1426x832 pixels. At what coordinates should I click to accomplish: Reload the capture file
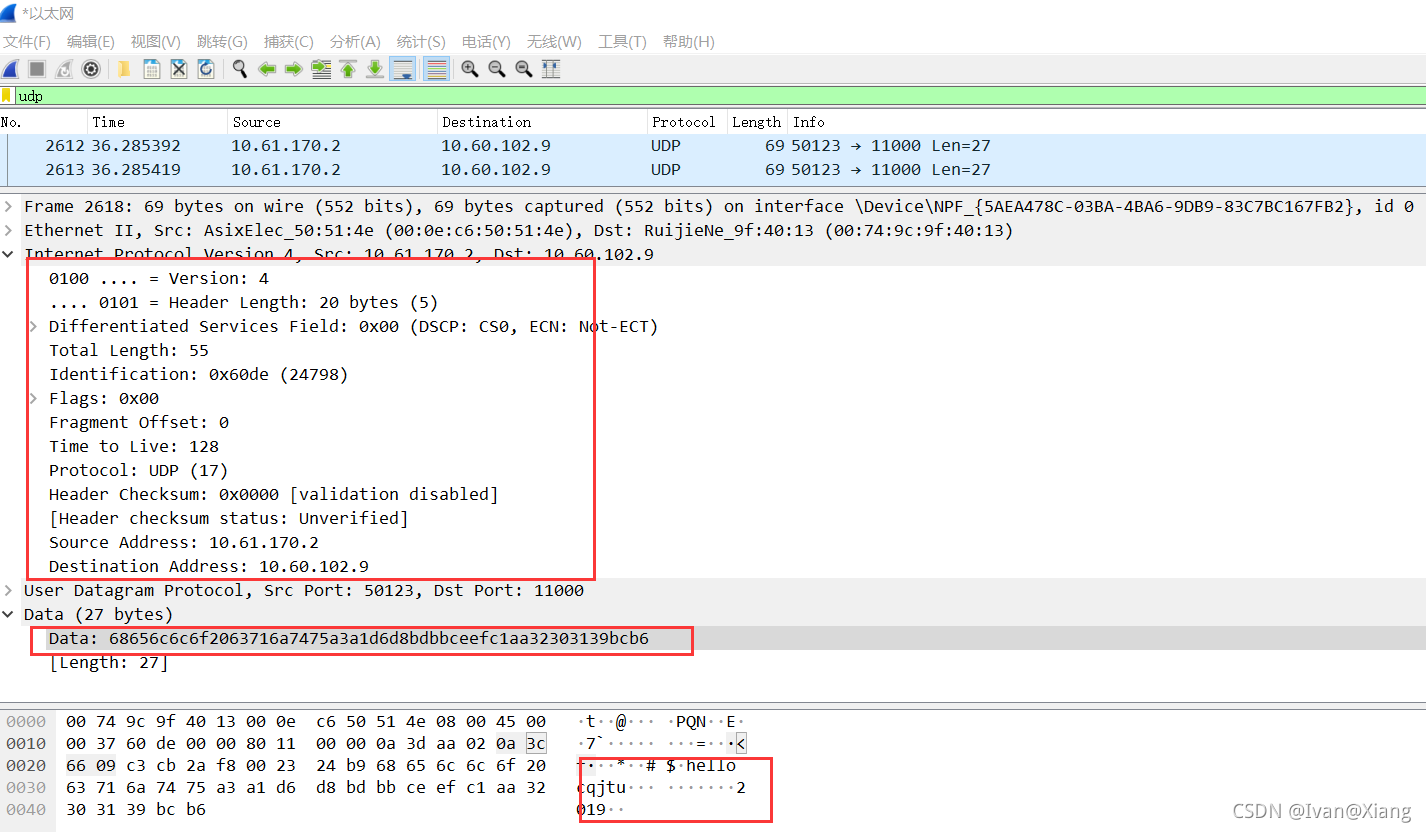click(x=205, y=69)
